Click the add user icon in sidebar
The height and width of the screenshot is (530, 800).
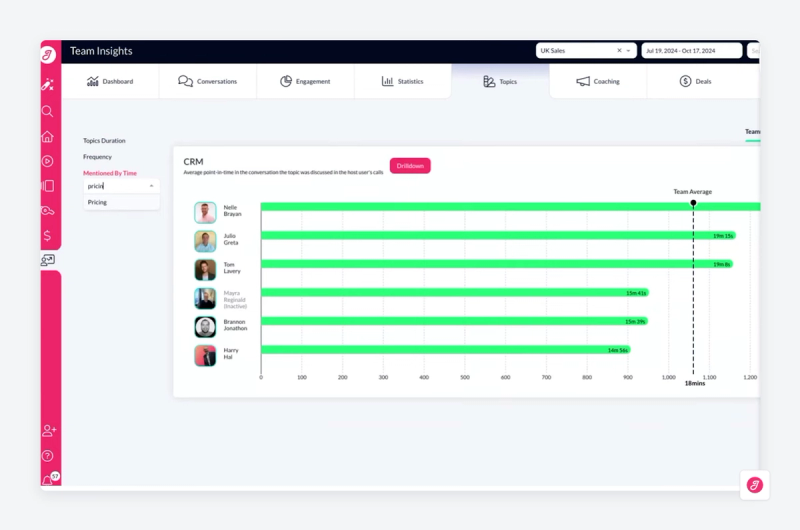click(x=49, y=431)
